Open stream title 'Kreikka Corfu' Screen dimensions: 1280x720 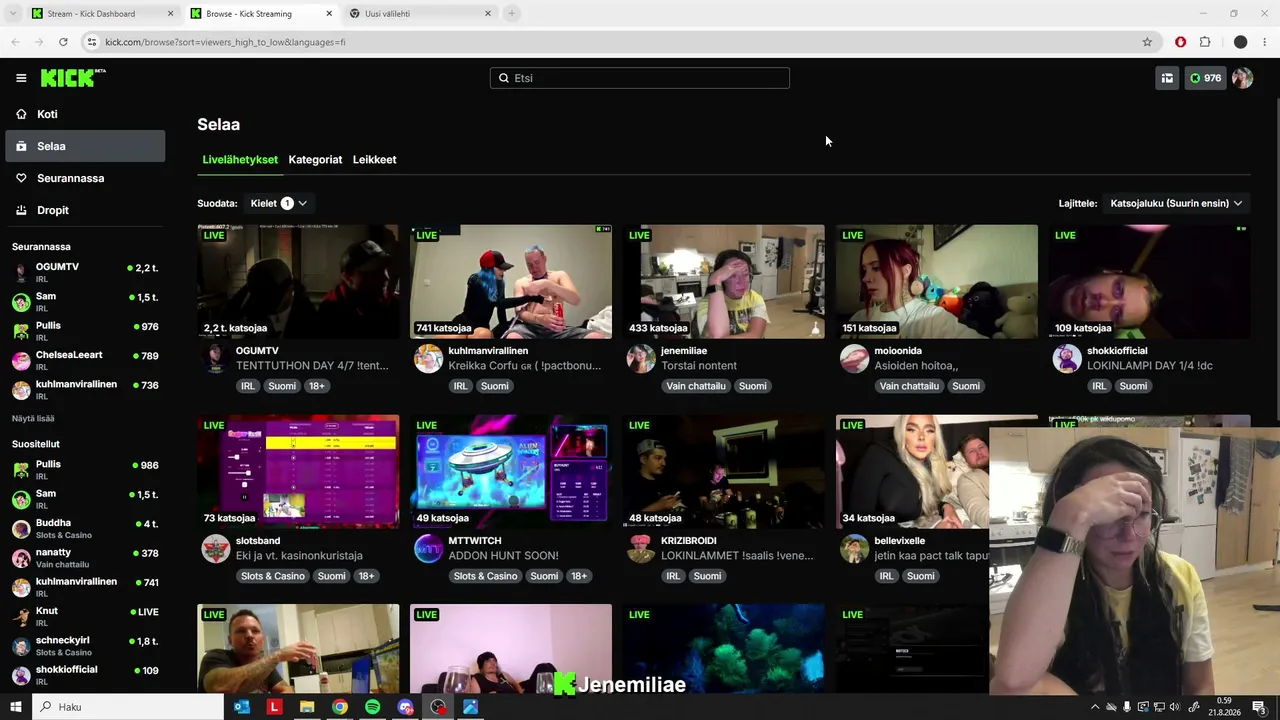(x=525, y=366)
